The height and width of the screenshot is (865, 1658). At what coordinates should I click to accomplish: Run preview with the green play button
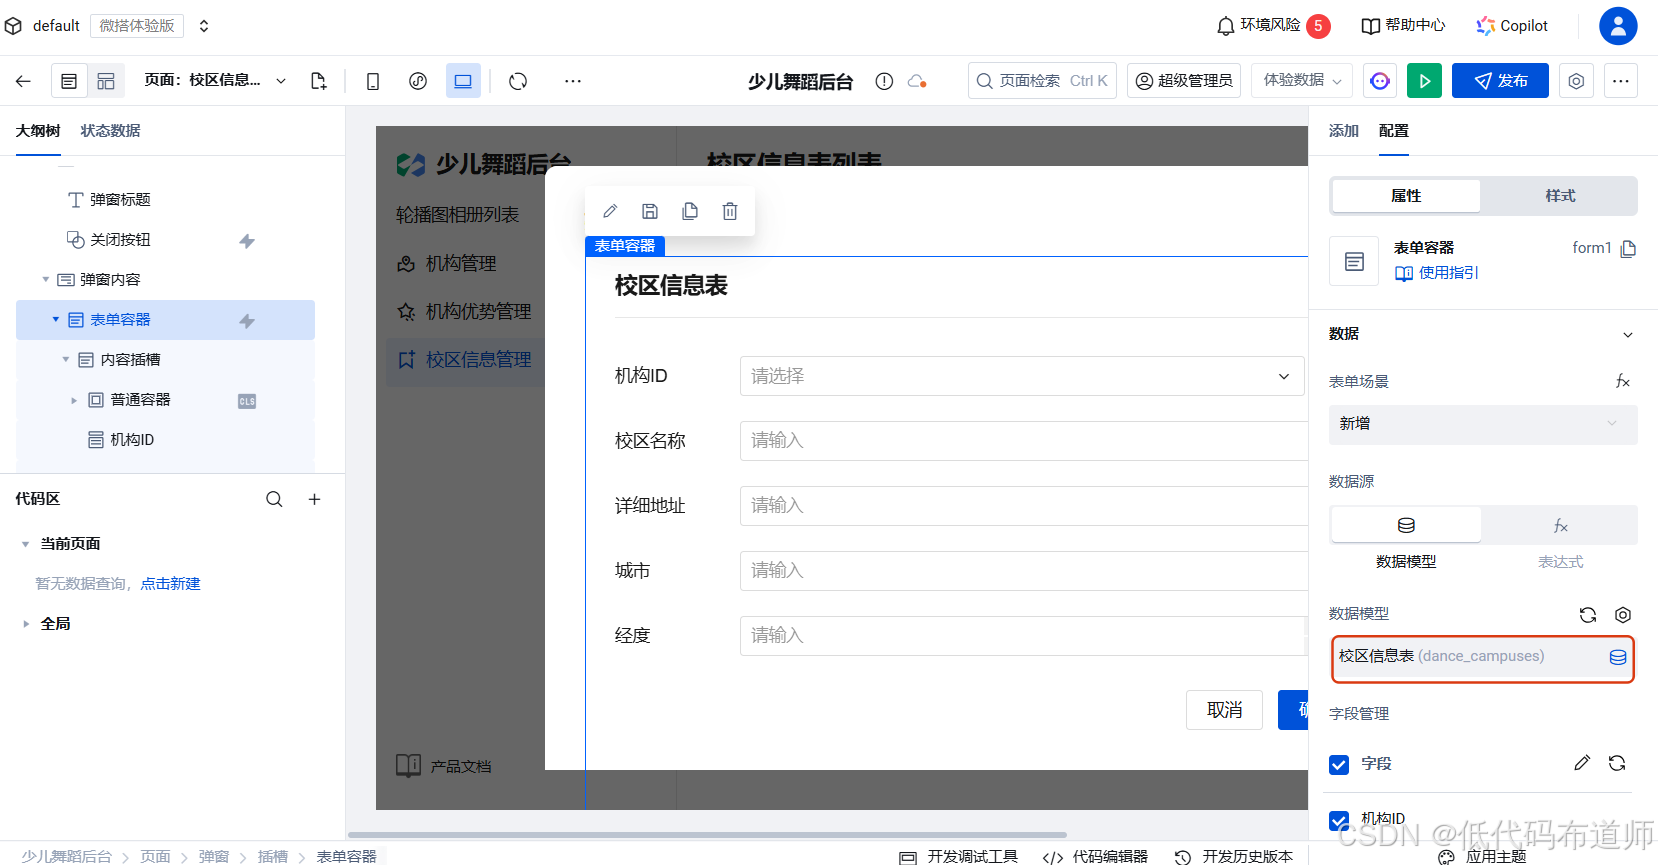coord(1424,81)
